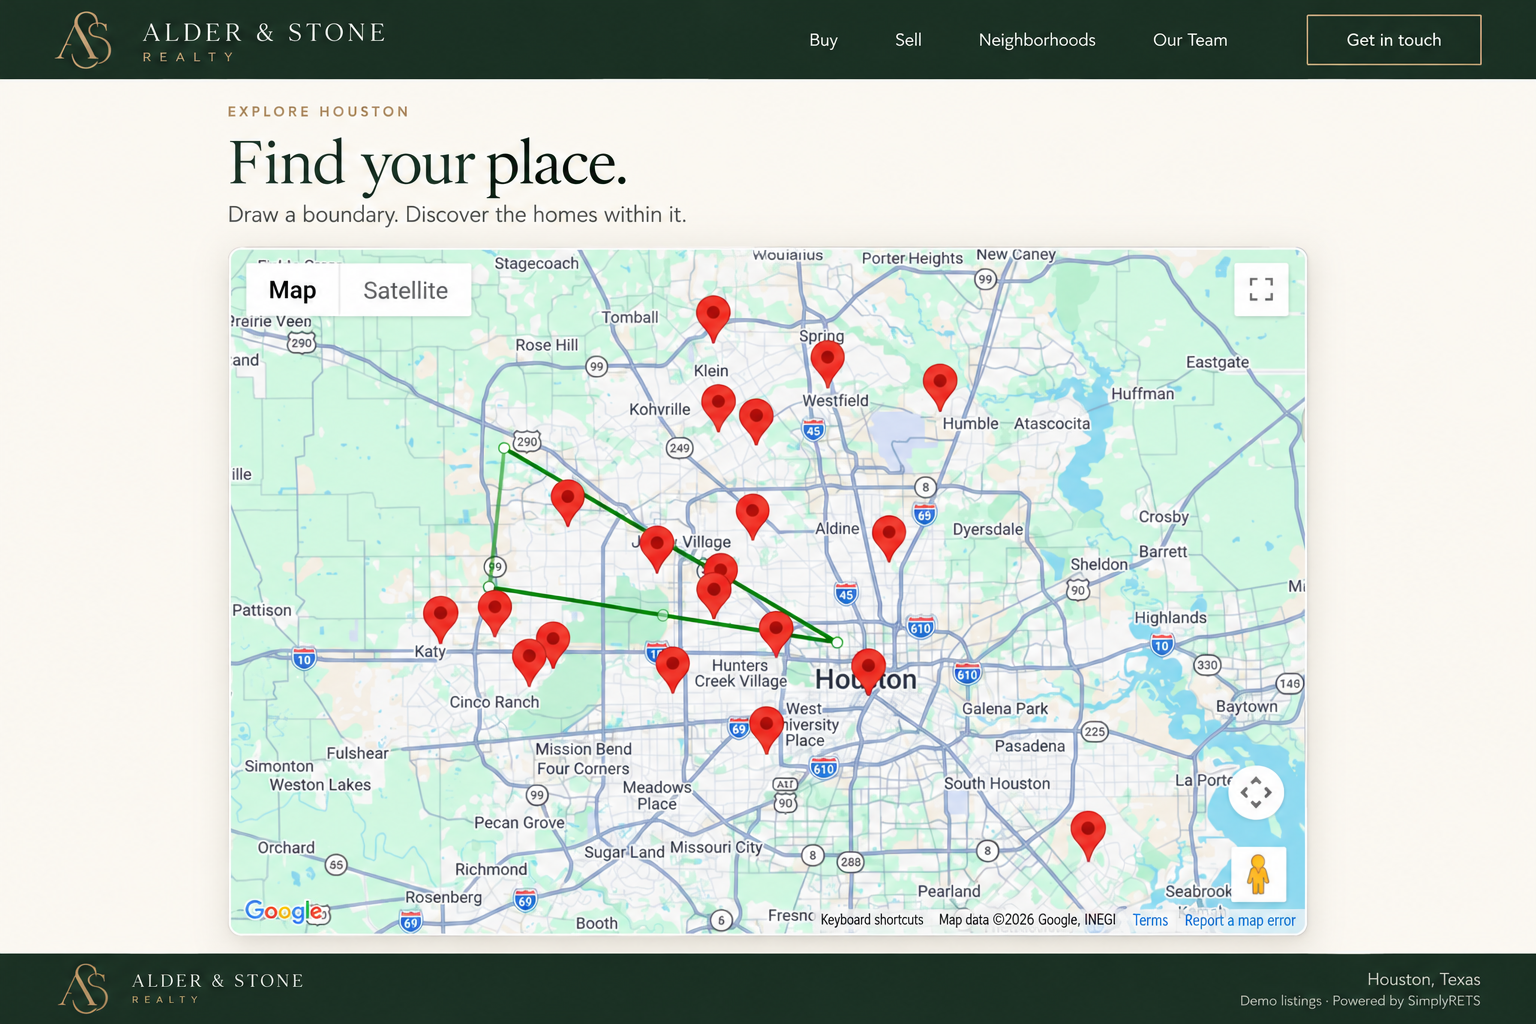This screenshot has height=1024, width=1536.
Task: Click the "Tomball" map label
Action: (x=630, y=317)
